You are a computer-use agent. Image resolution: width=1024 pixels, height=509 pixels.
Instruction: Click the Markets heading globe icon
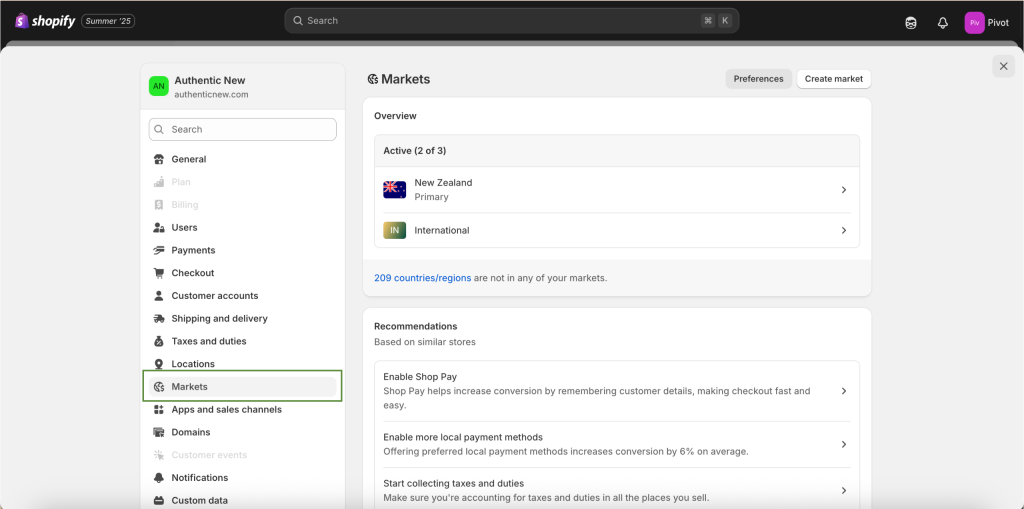[373, 79]
